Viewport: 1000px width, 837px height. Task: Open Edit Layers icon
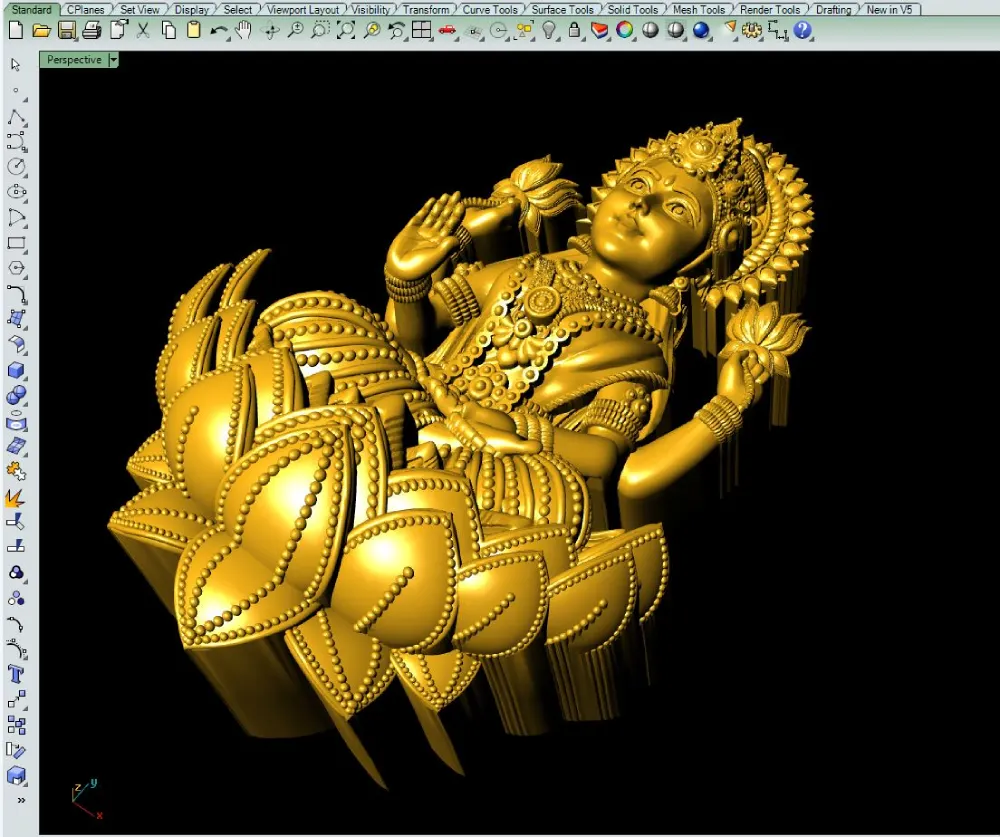(599, 30)
